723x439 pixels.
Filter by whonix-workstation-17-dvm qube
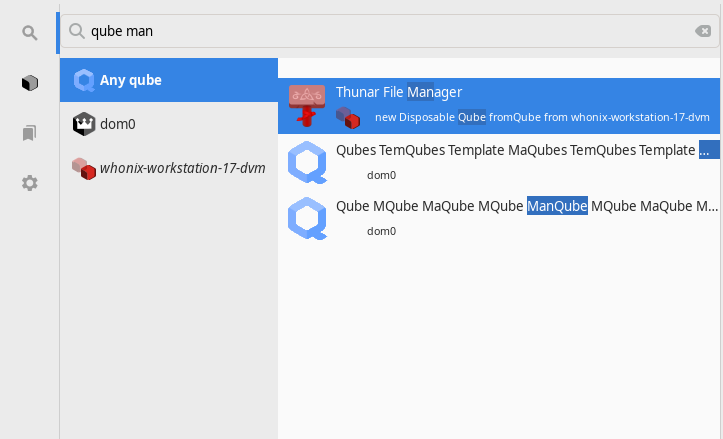(x=169, y=167)
